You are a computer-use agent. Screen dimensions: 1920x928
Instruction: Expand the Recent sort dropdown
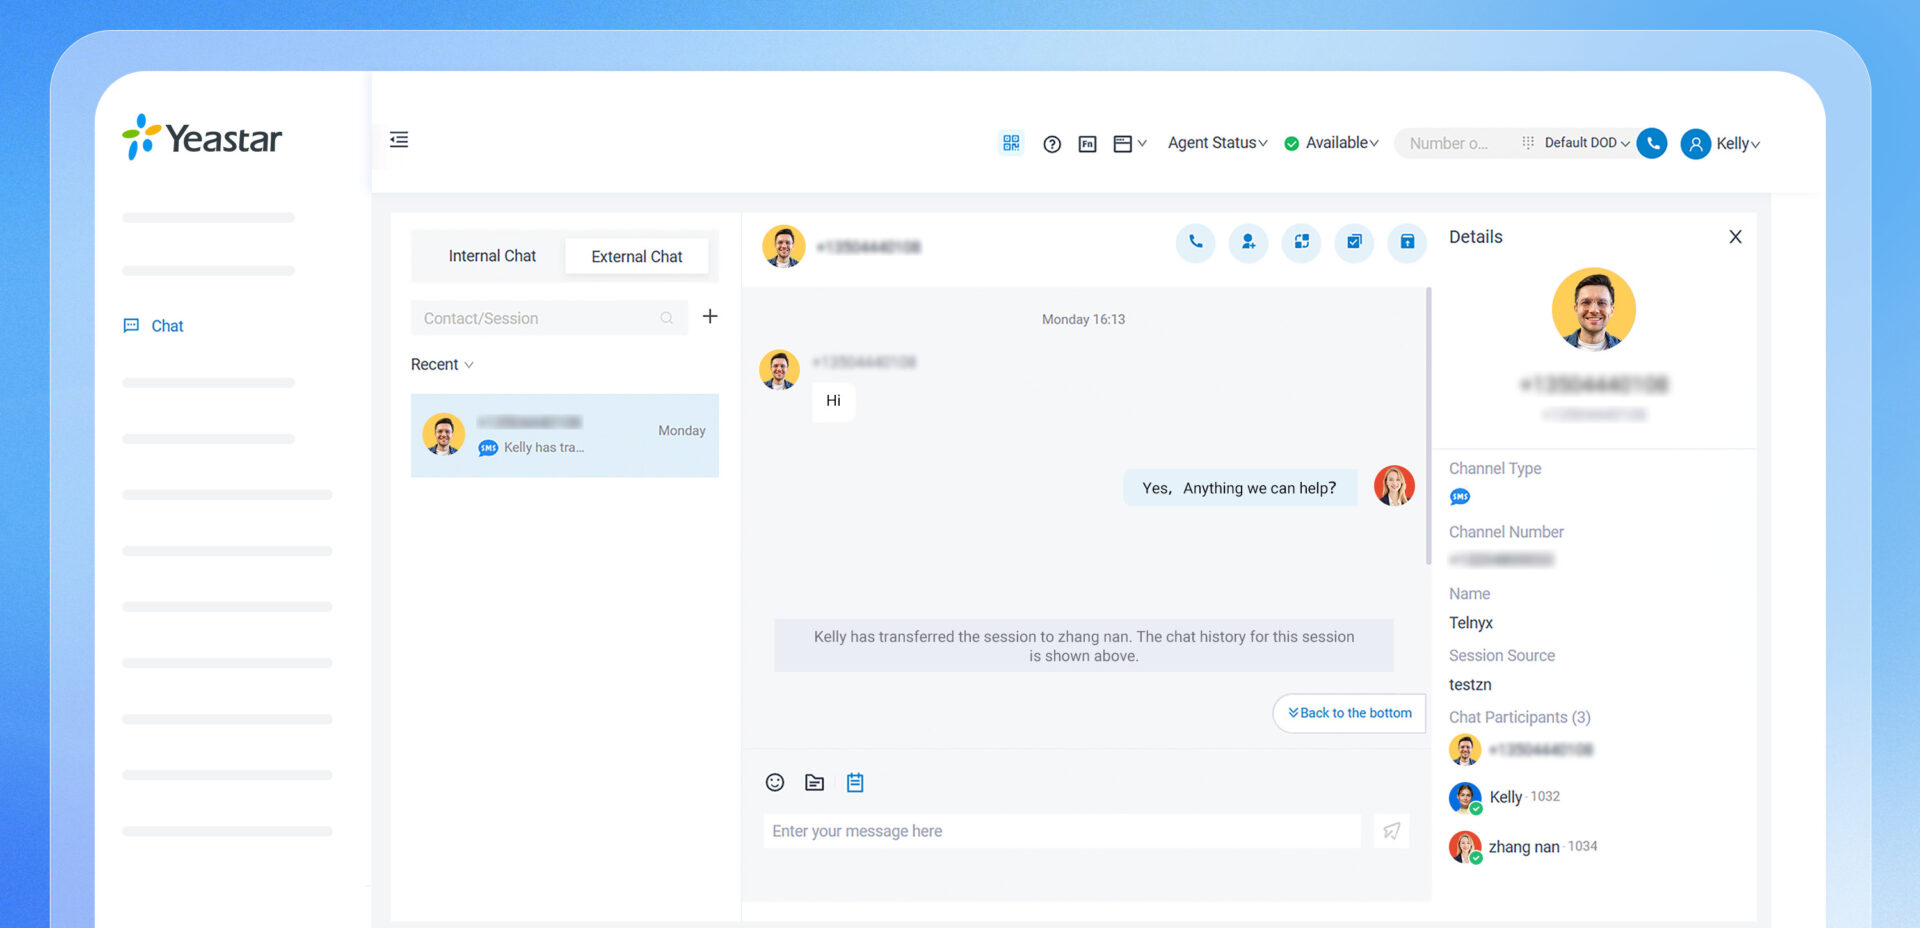[x=442, y=364]
